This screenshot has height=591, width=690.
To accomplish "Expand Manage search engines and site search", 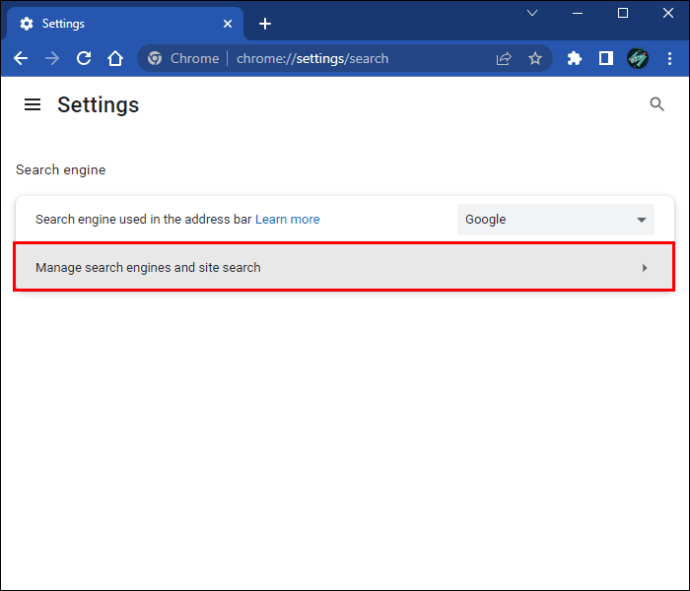I will [x=344, y=267].
